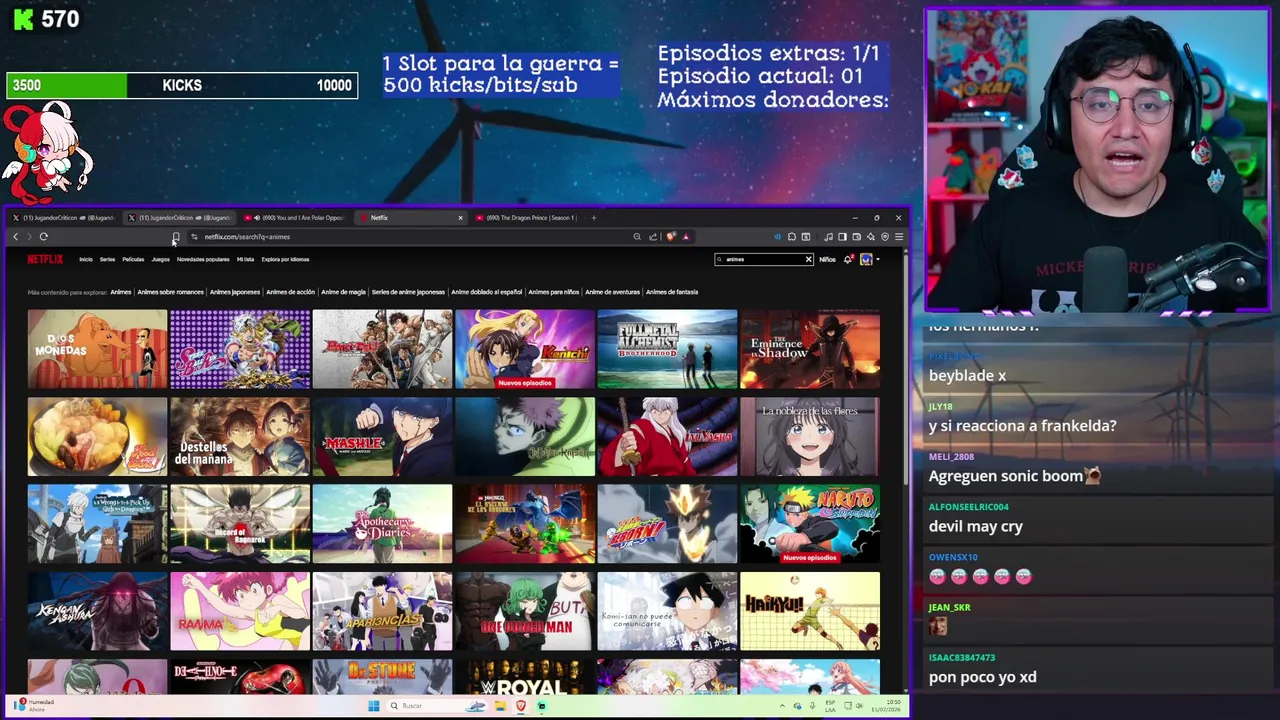The image size is (1280, 720).
Task: Open ESP LAA language selector in tray
Action: point(830,706)
